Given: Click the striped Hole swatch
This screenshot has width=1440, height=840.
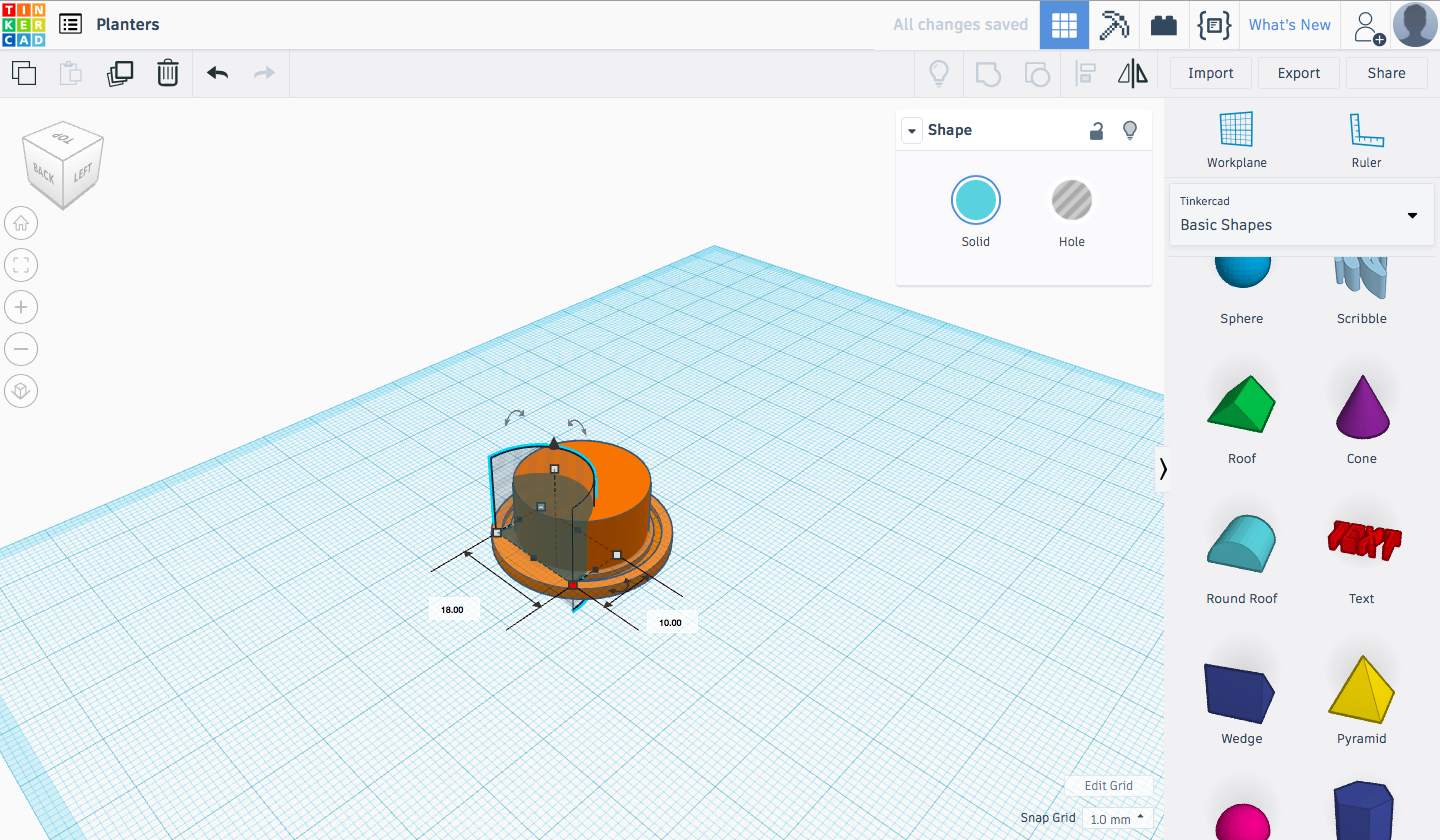Looking at the screenshot, I should (x=1071, y=201).
